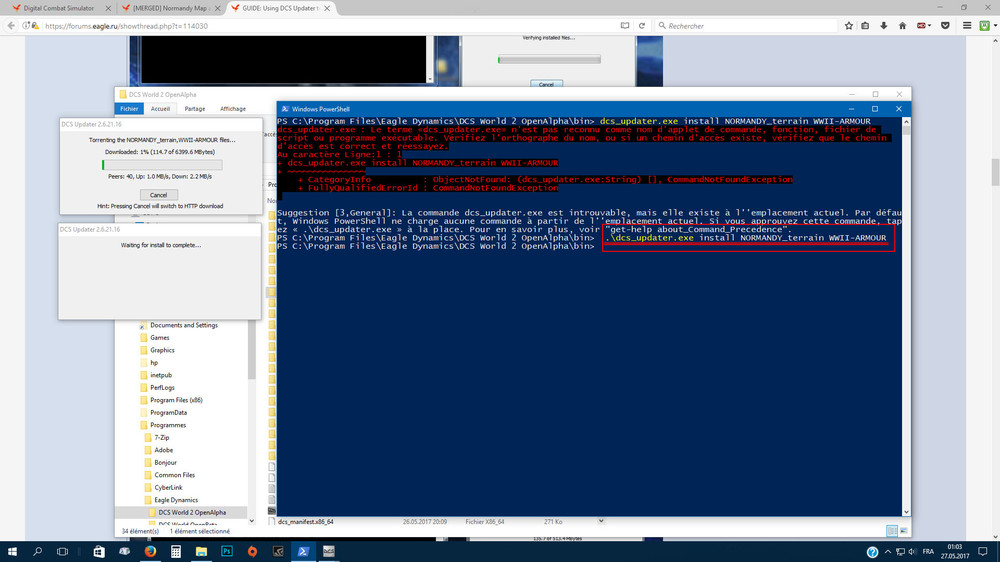Screen dimensions: 1000x562
Task: Show hidden system tray icons chevron
Action: (888, 552)
